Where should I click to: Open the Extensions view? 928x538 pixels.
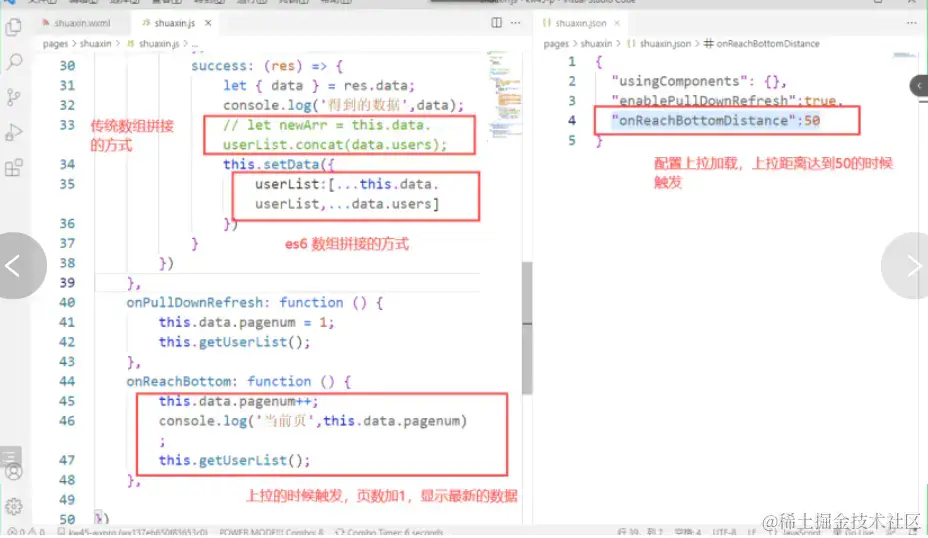tap(14, 168)
